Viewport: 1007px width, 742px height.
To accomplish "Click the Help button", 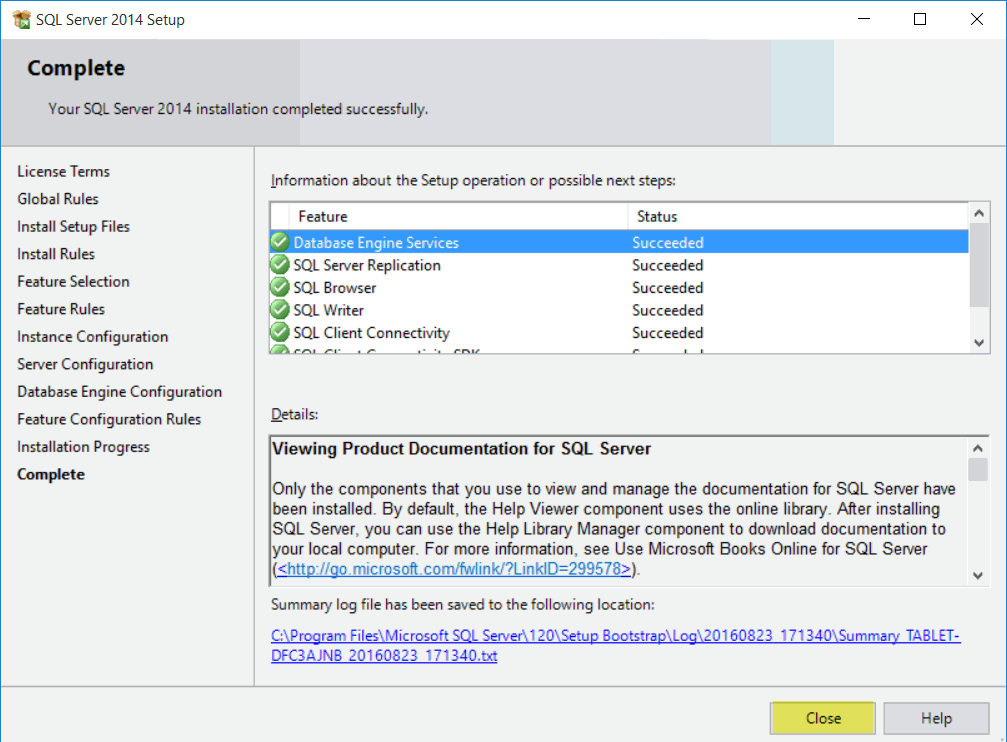I will [936, 718].
